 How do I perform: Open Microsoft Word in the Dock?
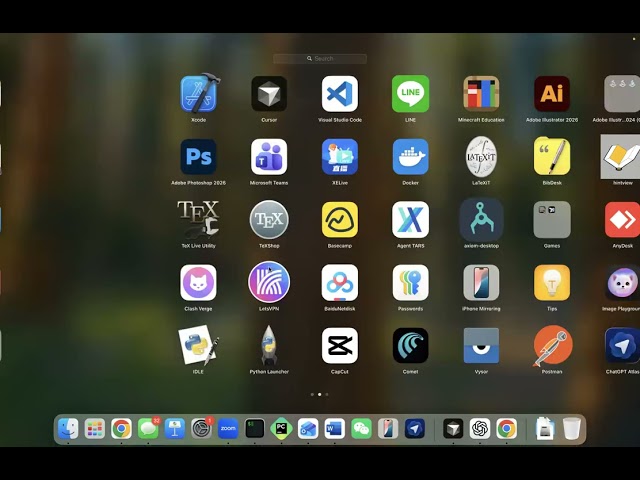coord(335,429)
